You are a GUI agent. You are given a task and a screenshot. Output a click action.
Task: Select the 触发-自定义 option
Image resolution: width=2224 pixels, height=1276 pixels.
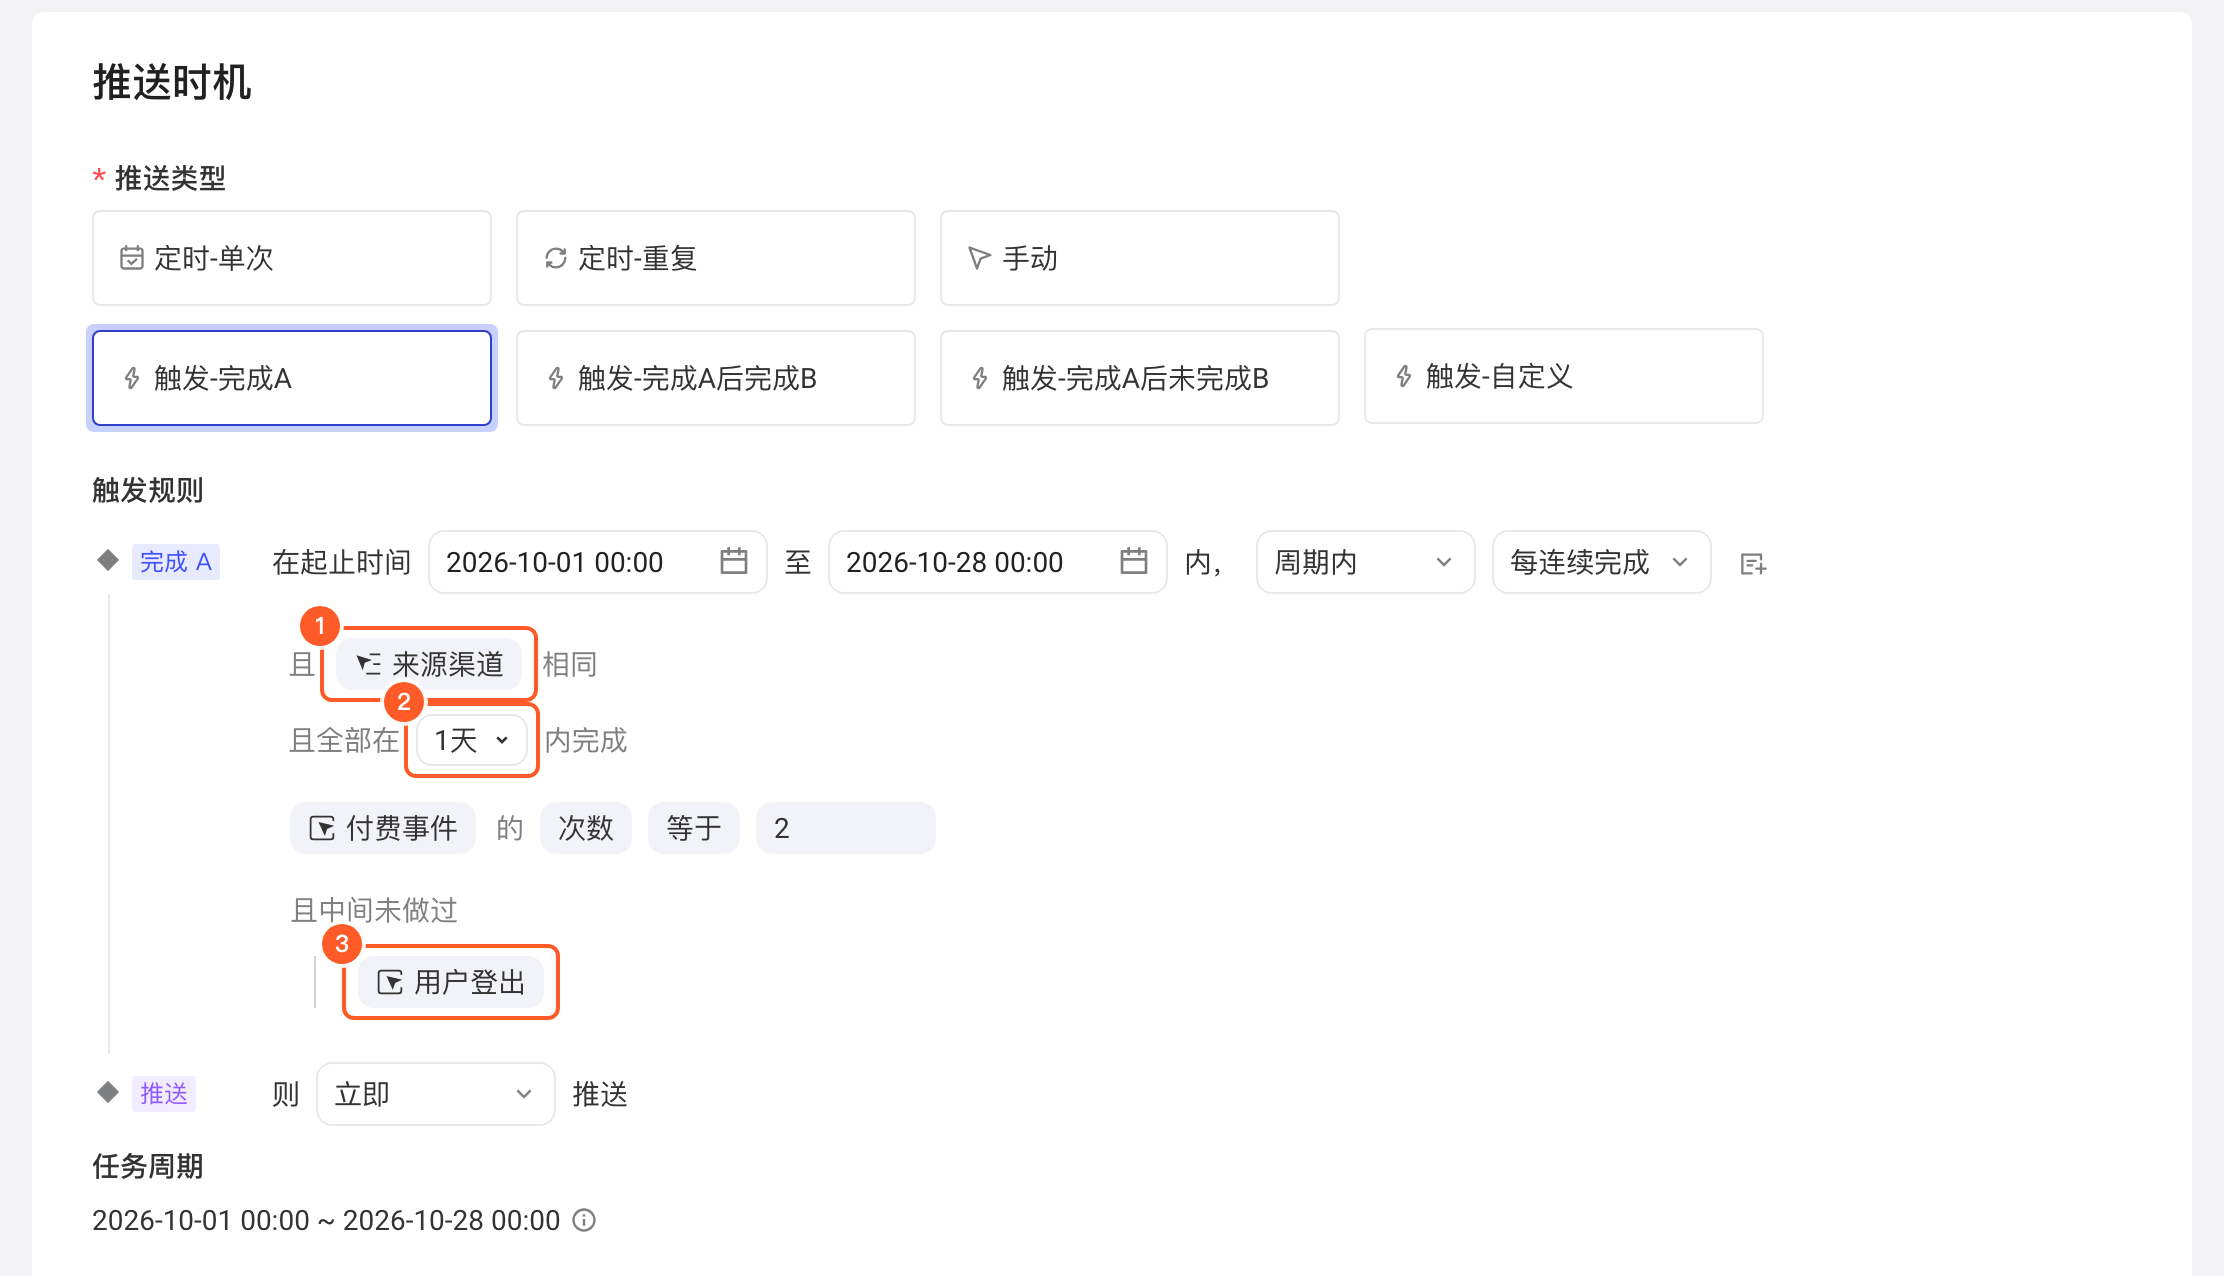[x=1563, y=376]
